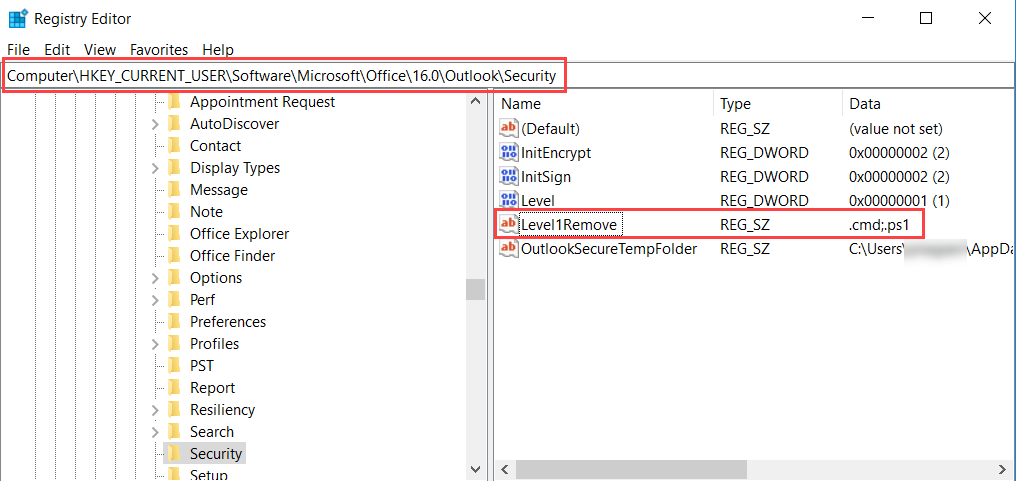Viewport: 1016px width, 481px height.
Task: Click the Profiles folder icon
Action: (174, 344)
